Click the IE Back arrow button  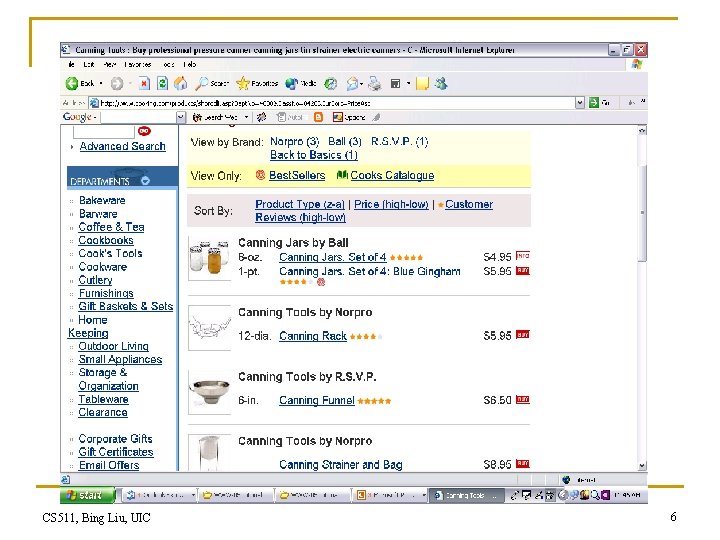coord(72,83)
